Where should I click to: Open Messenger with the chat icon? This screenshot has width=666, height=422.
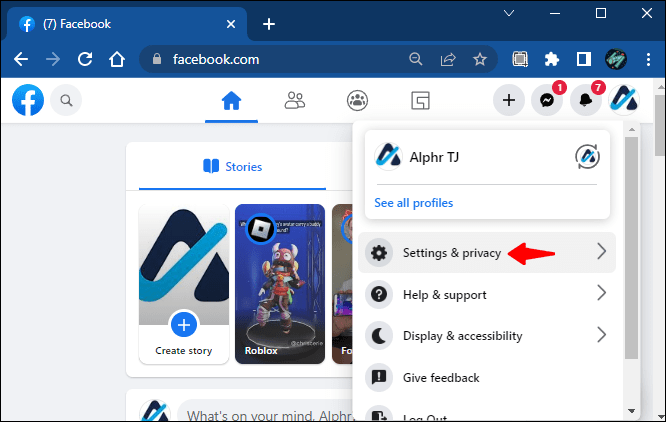[x=547, y=101]
